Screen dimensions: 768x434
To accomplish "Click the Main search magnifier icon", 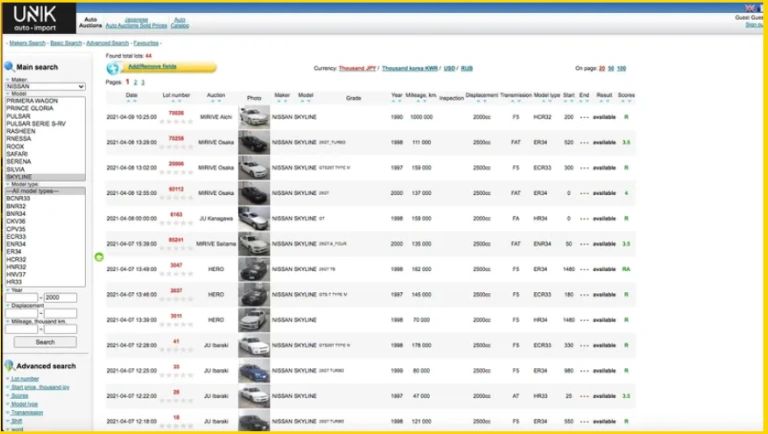I will (9, 67).
